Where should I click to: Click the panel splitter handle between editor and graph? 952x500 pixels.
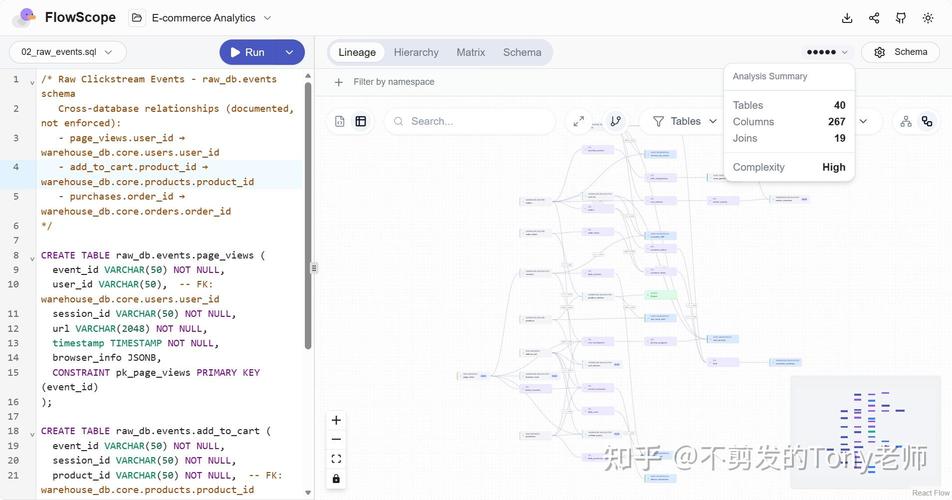tap(314, 268)
